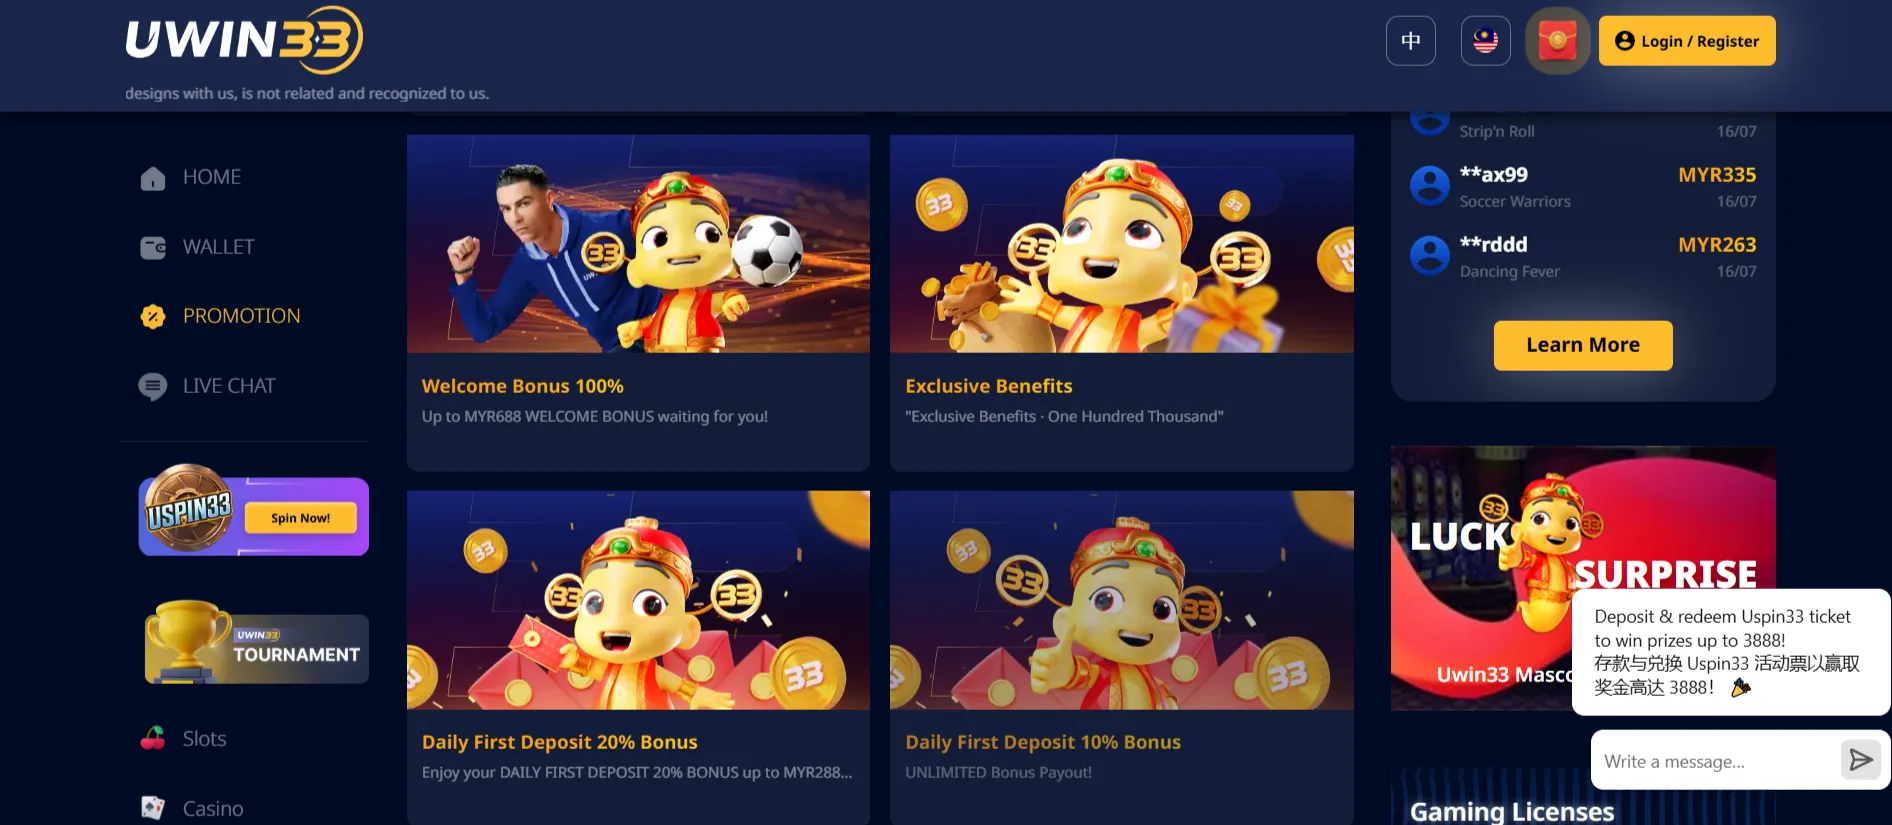Screen dimensions: 1892x825
Task: Select the Casino cards icon
Action: pos(153,808)
